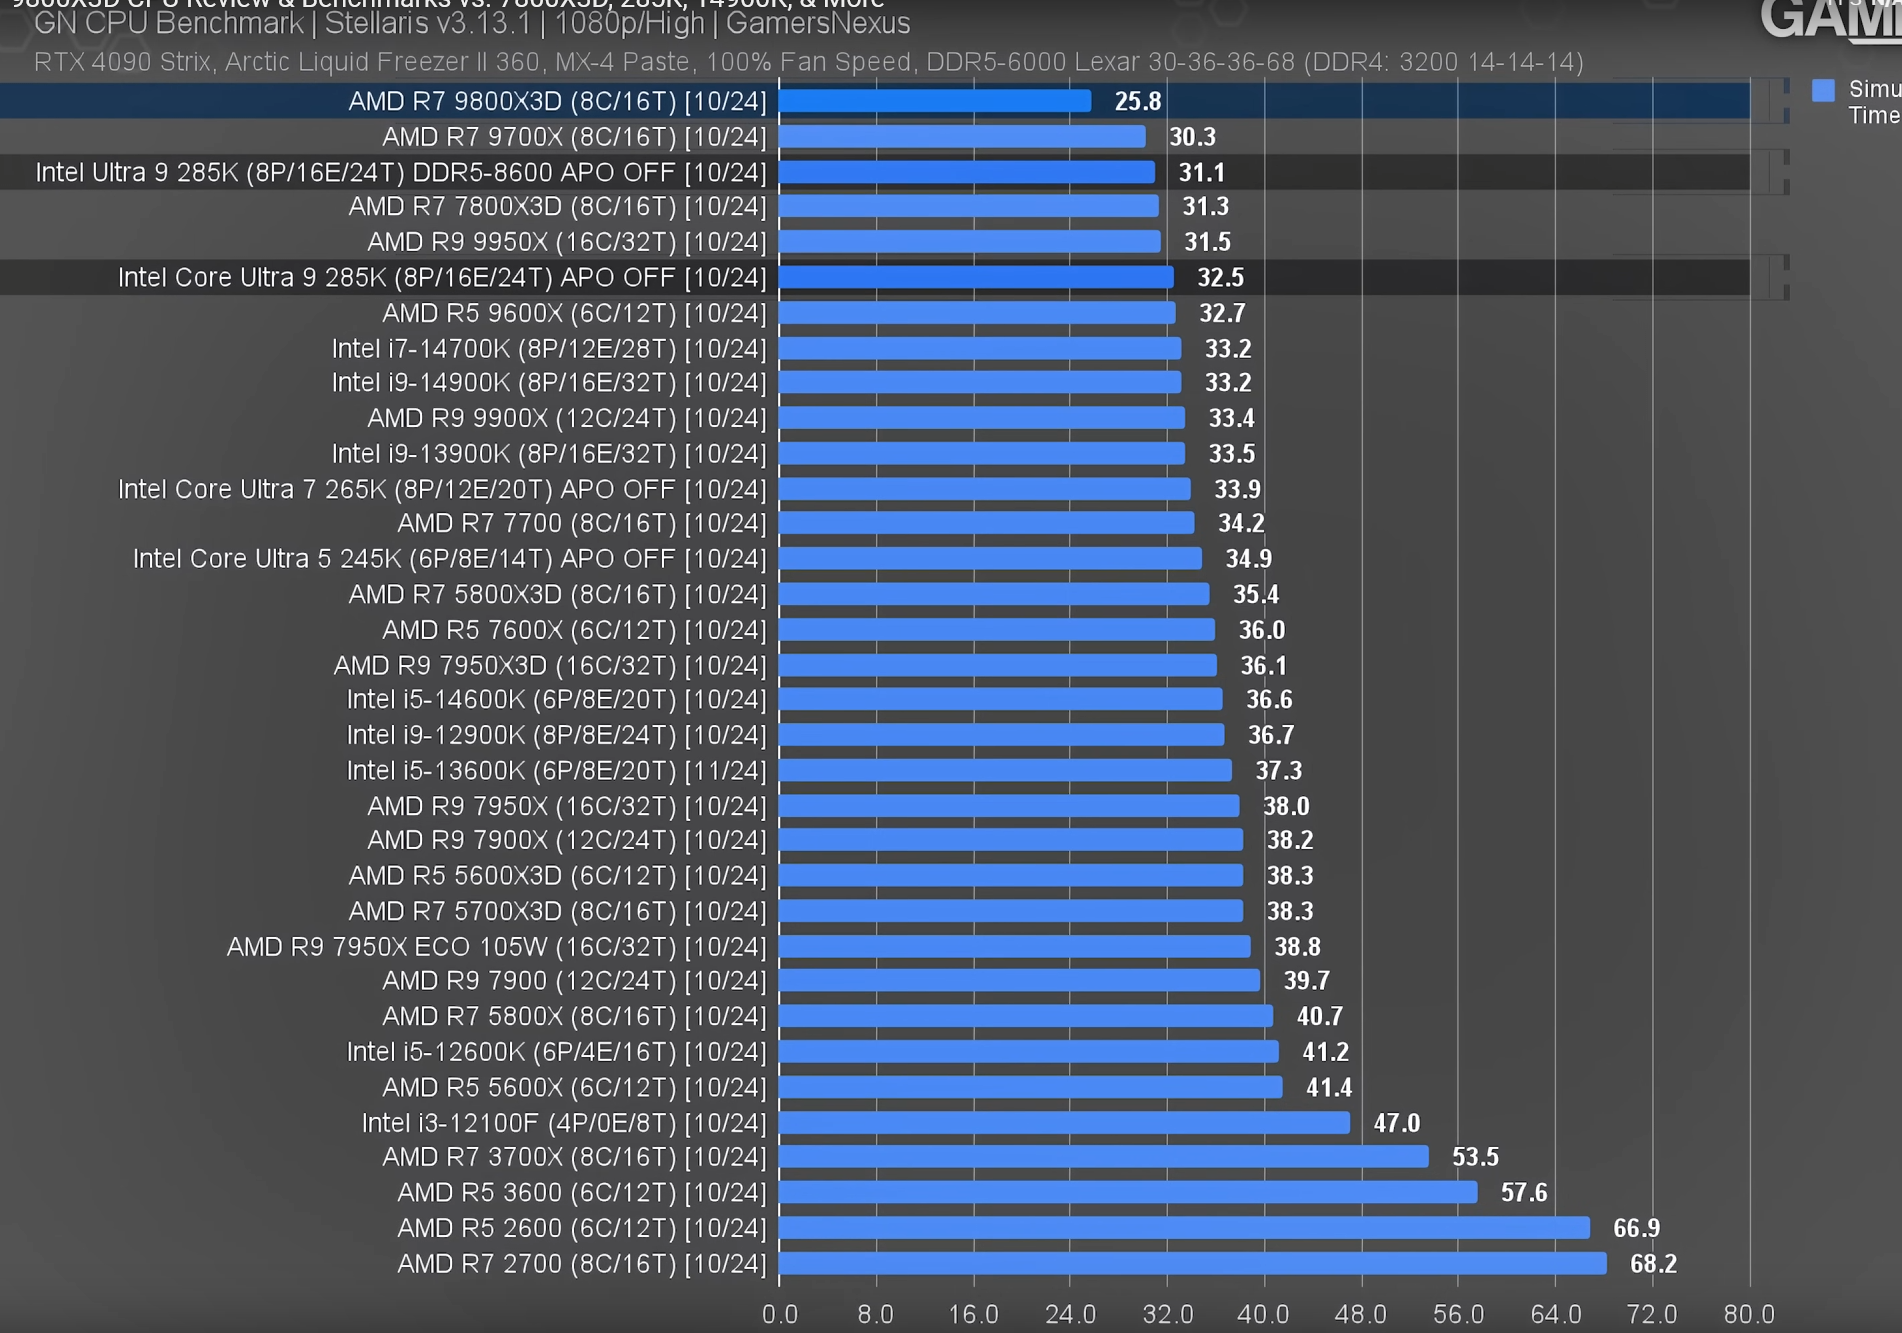Select the 'AMD R5 2600 (6C/12T)' label

(582, 1228)
